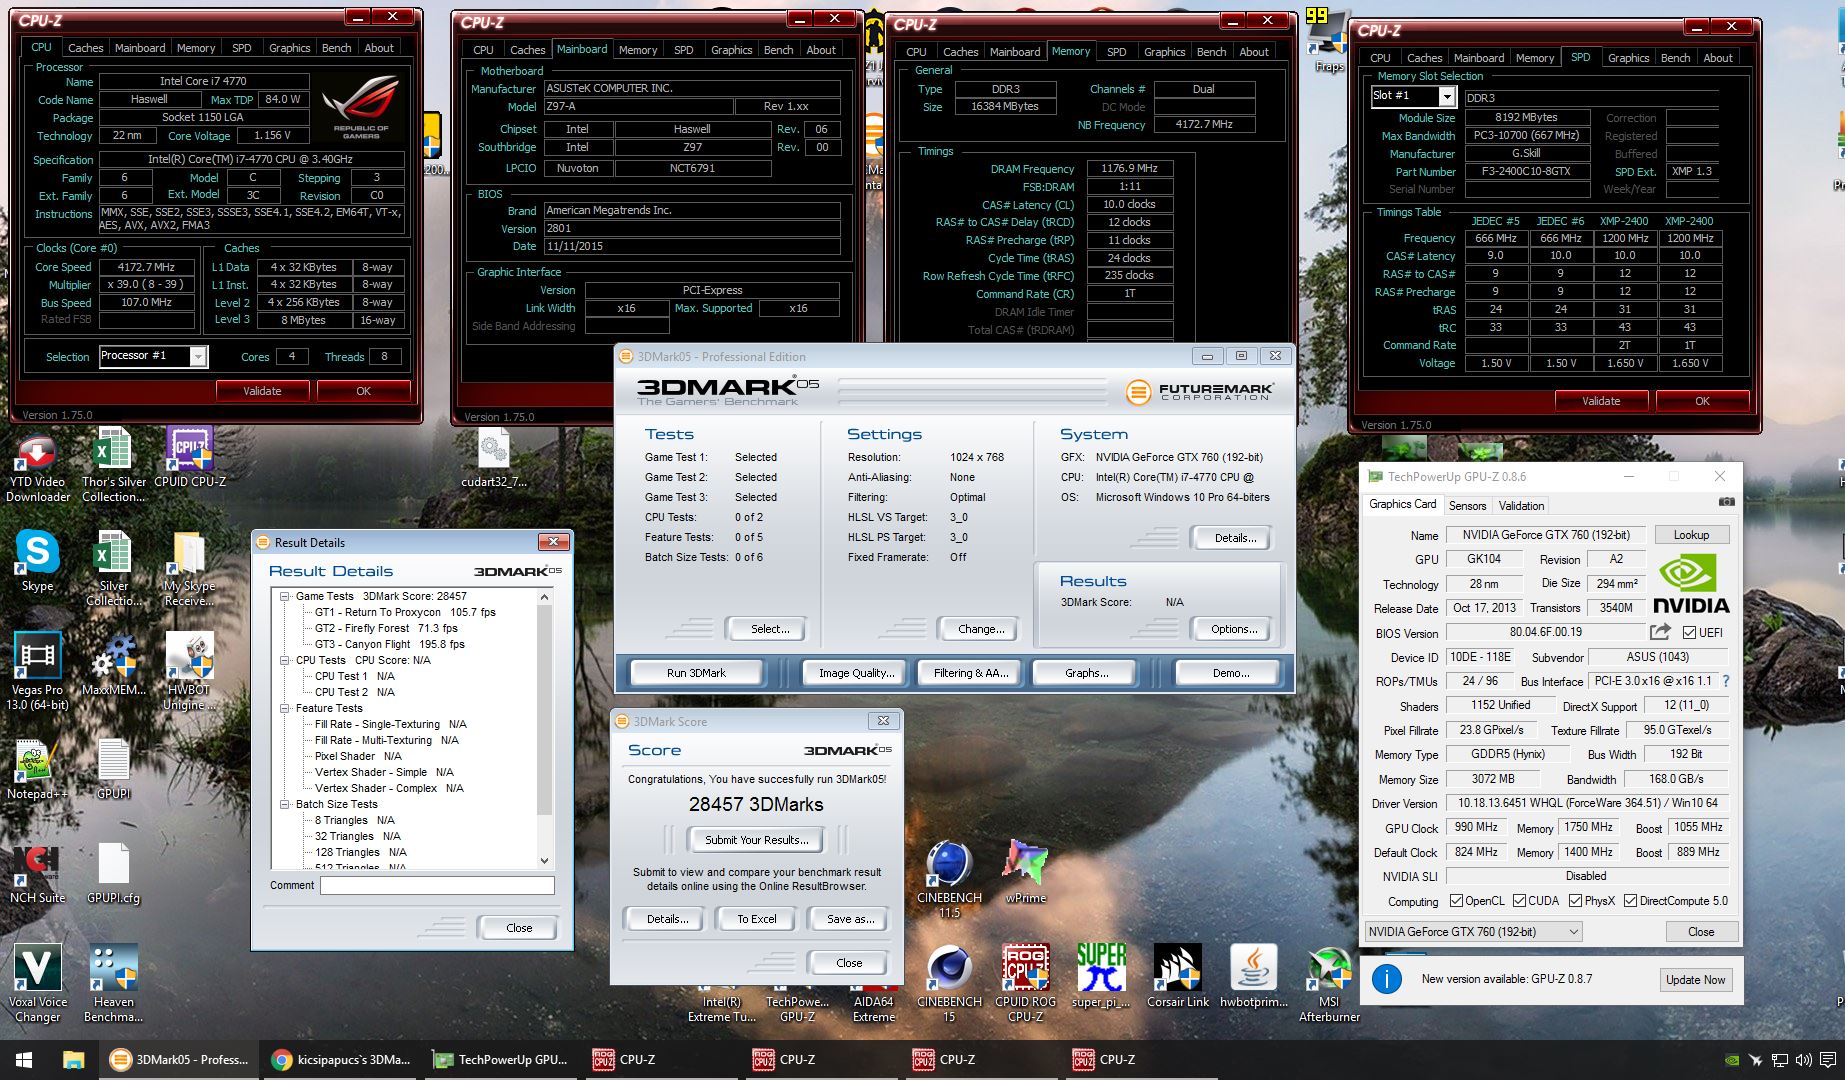
Task: Open Vegas Pro 13.0 desktop shortcut
Action: (x=38, y=672)
